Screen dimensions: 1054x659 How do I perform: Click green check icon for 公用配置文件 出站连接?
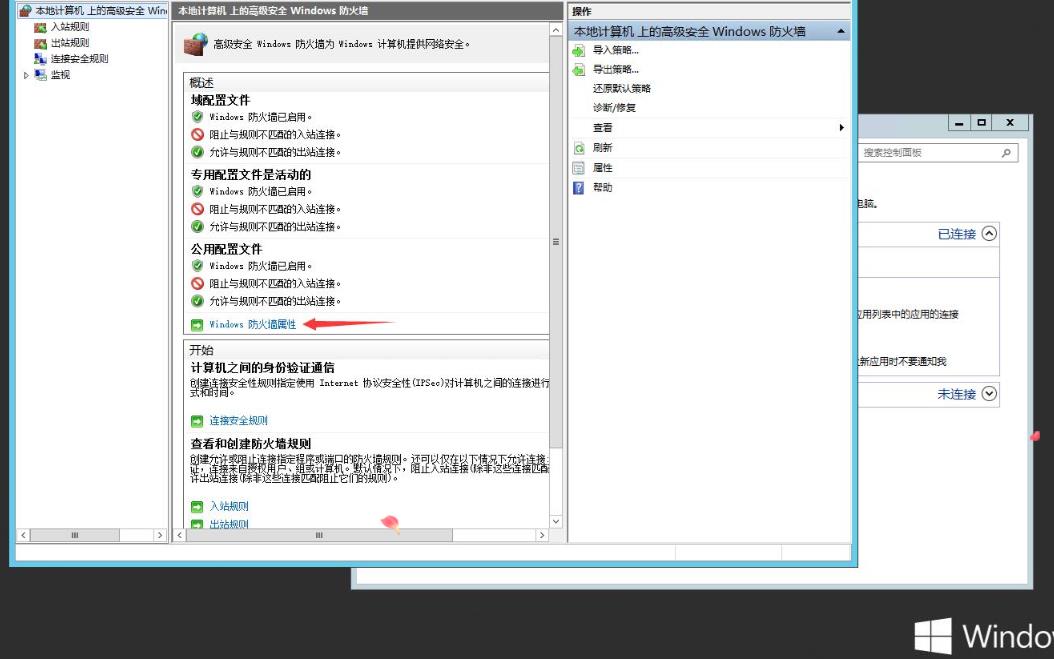[197, 301]
